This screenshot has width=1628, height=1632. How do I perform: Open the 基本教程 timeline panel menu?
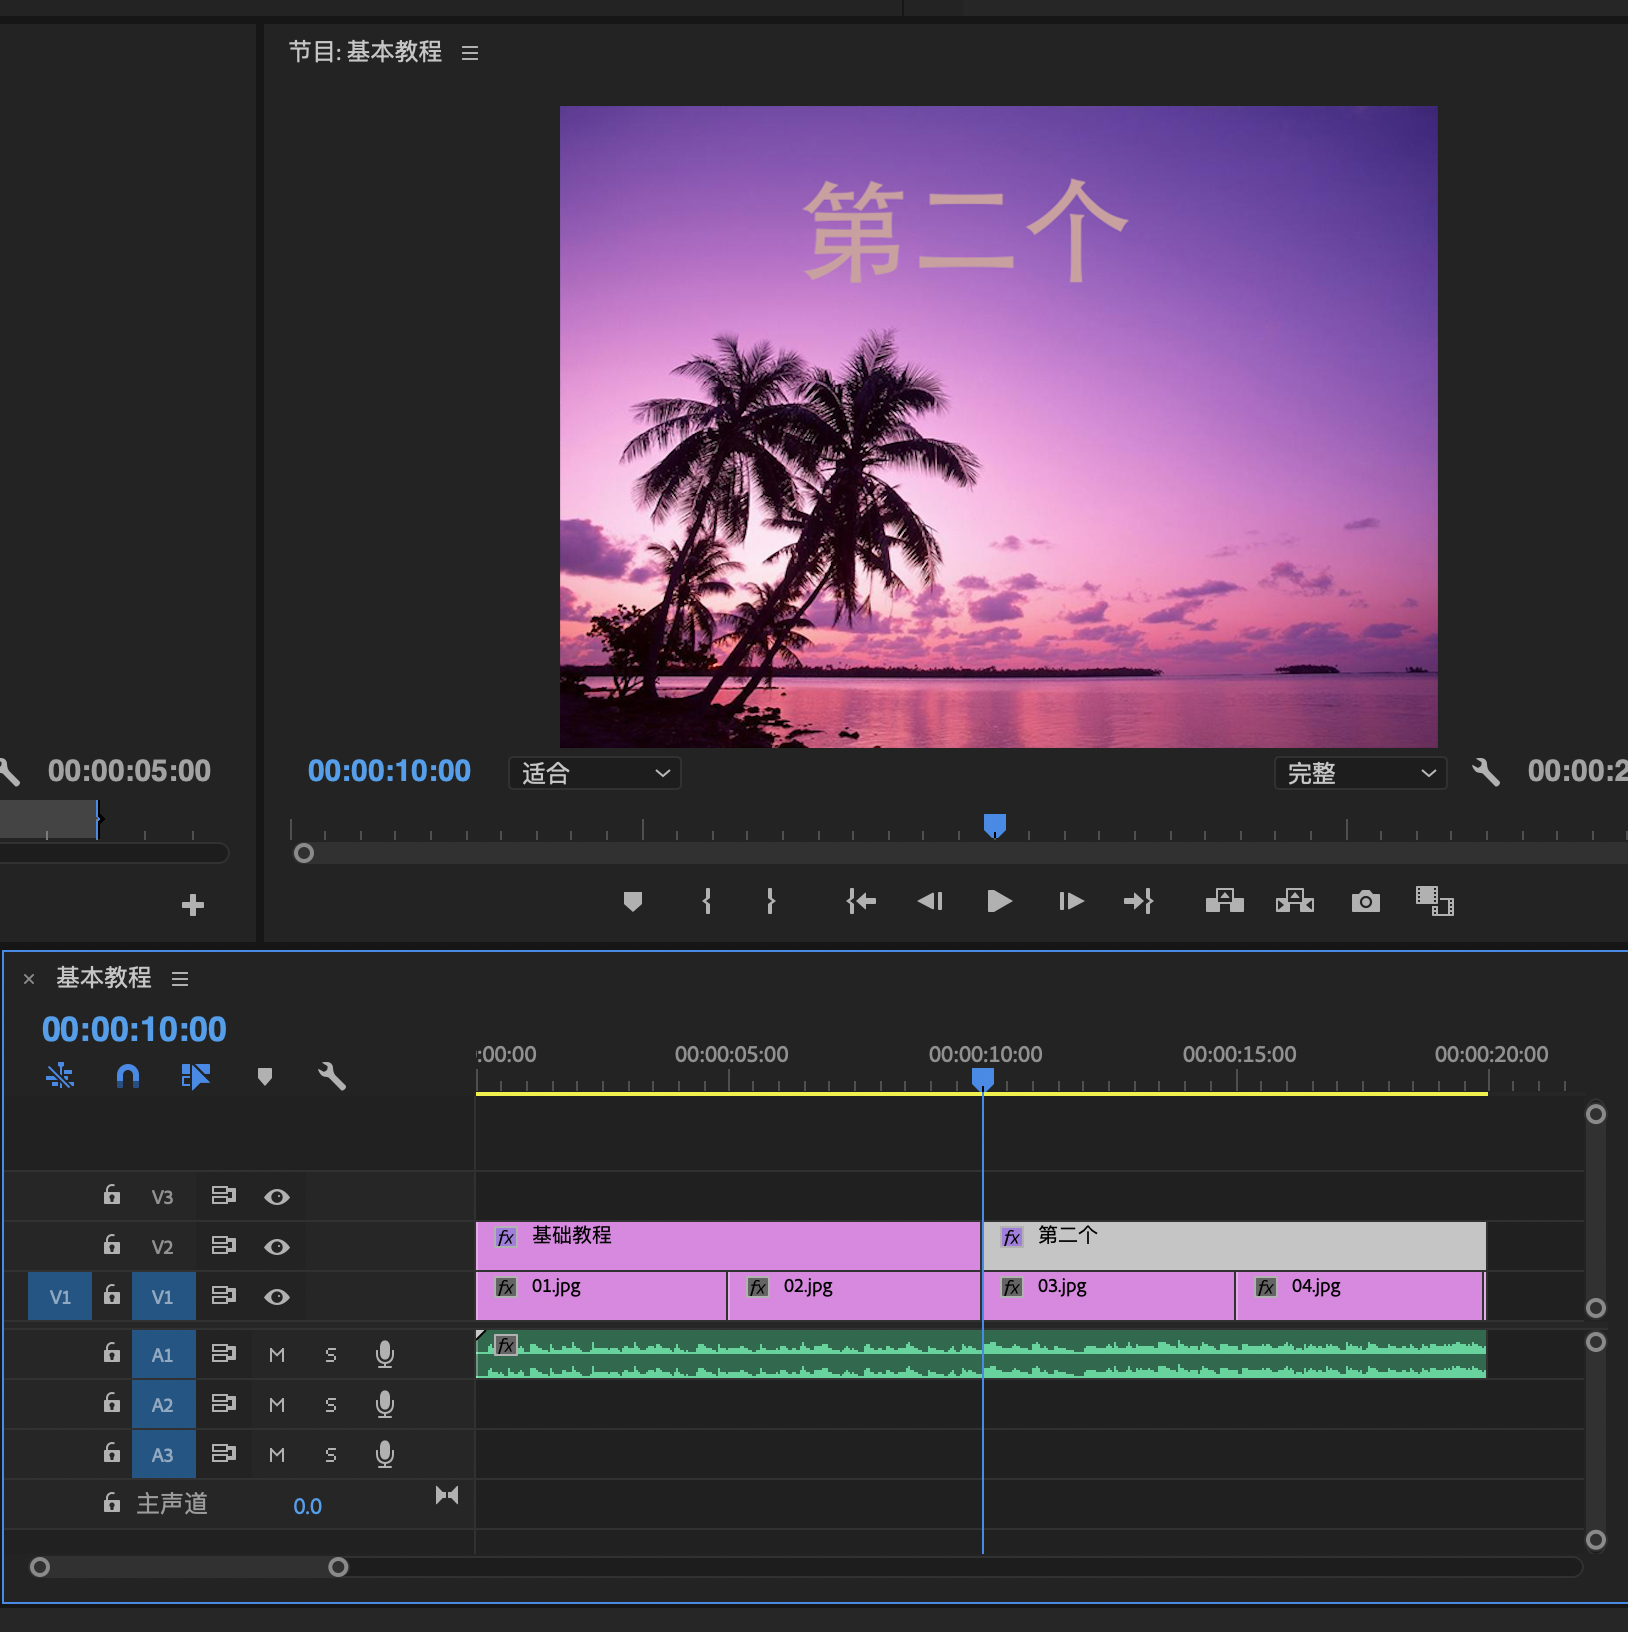click(x=180, y=979)
